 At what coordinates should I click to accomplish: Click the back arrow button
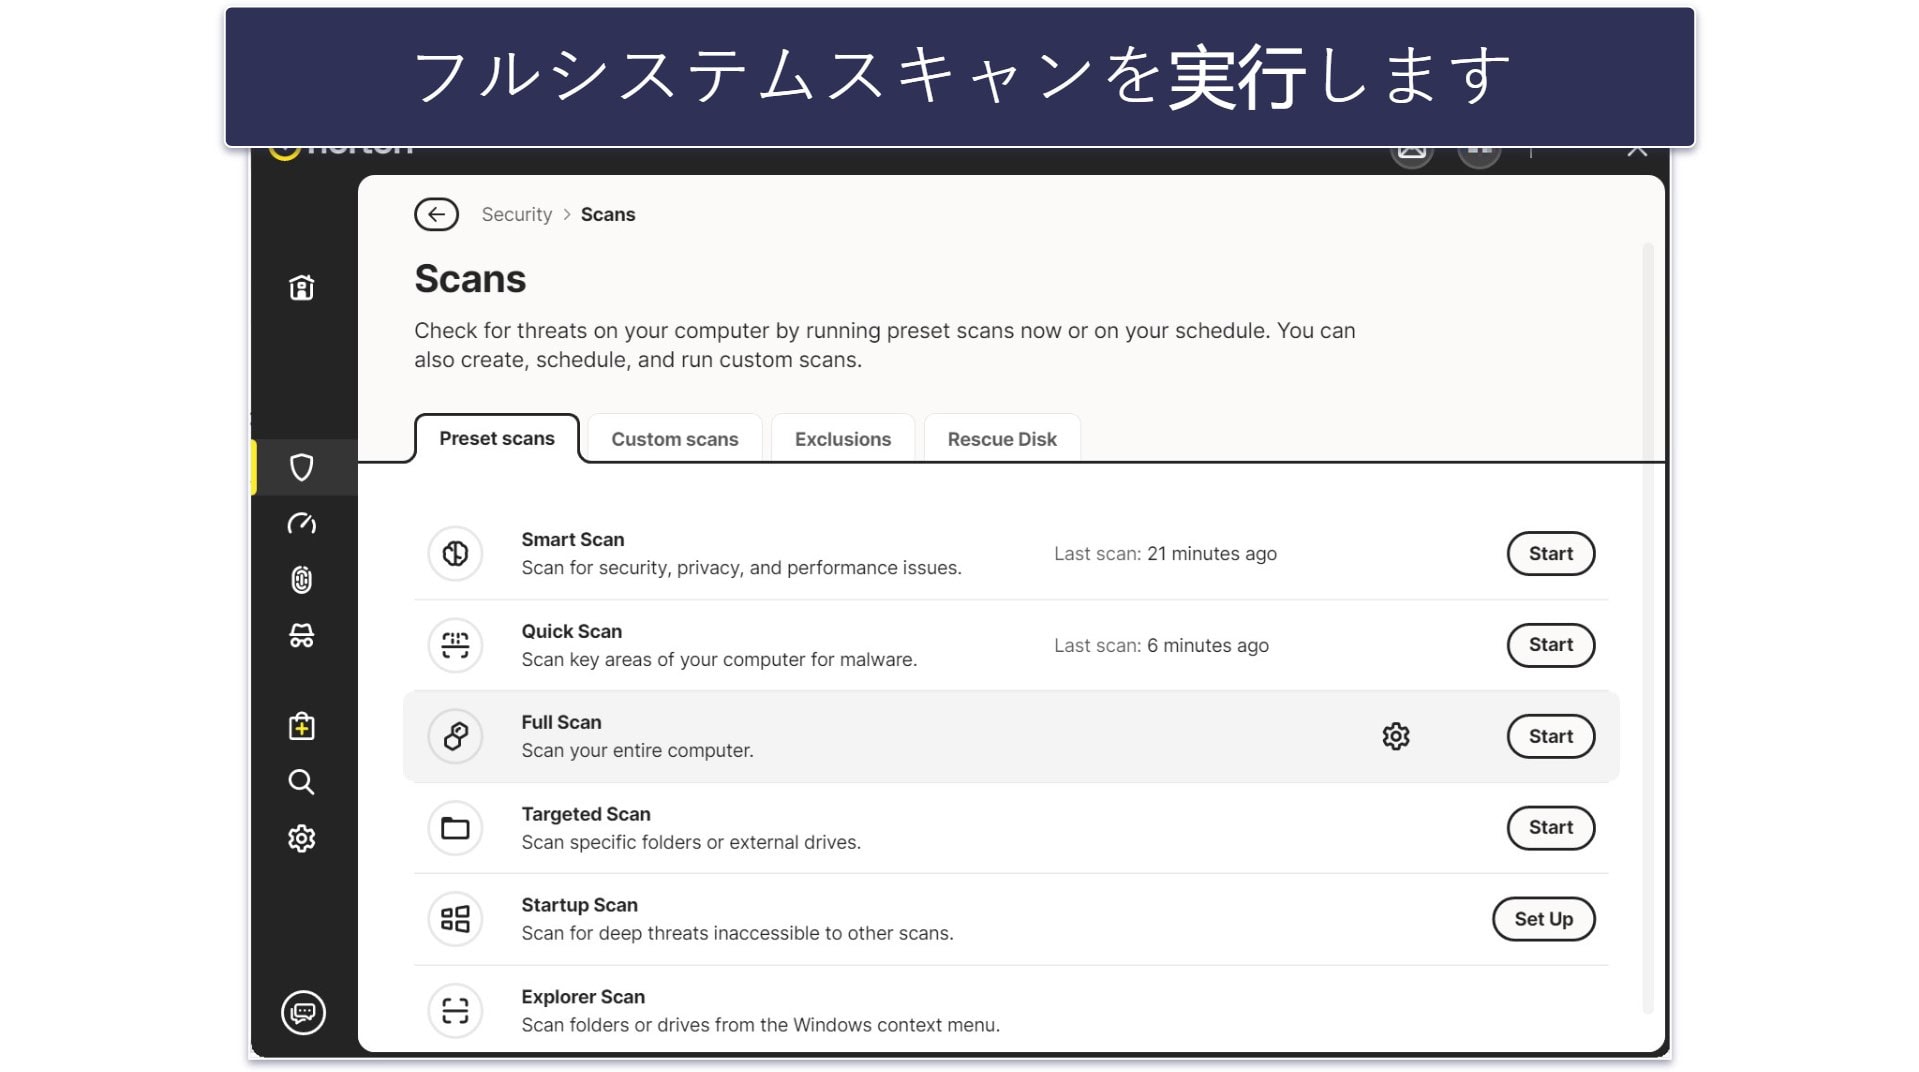click(436, 214)
